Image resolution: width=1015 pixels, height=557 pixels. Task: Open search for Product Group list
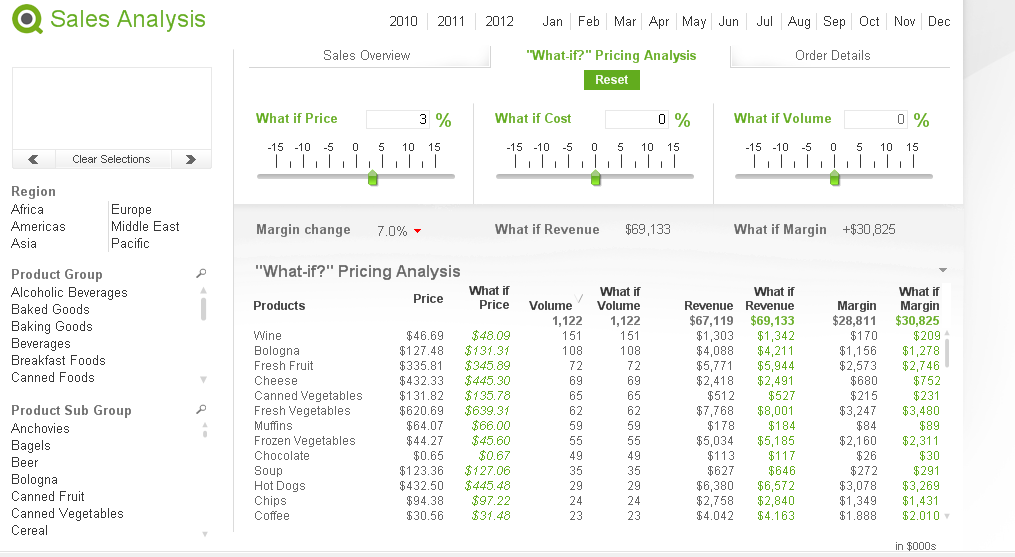click(x=201, y=273)
